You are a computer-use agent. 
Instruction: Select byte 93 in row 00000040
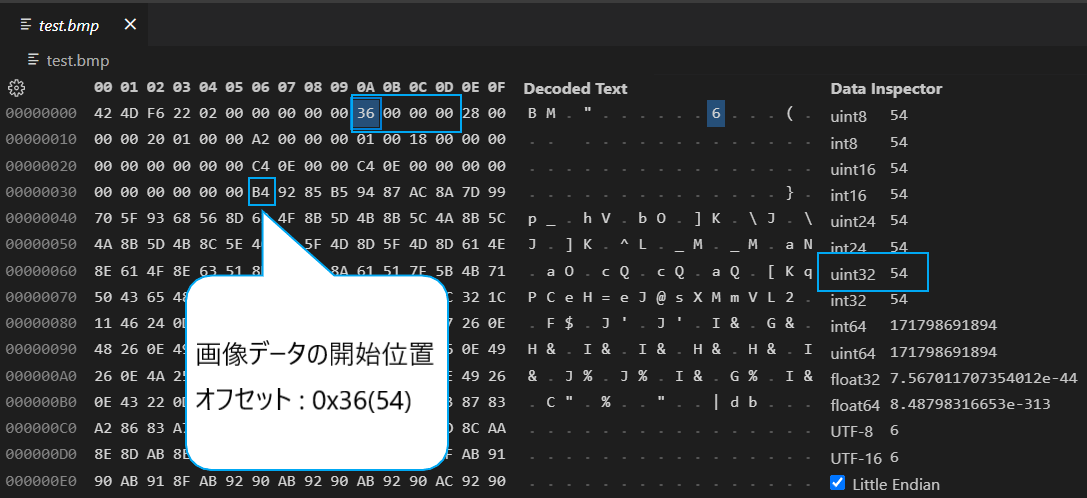(155, 218)
